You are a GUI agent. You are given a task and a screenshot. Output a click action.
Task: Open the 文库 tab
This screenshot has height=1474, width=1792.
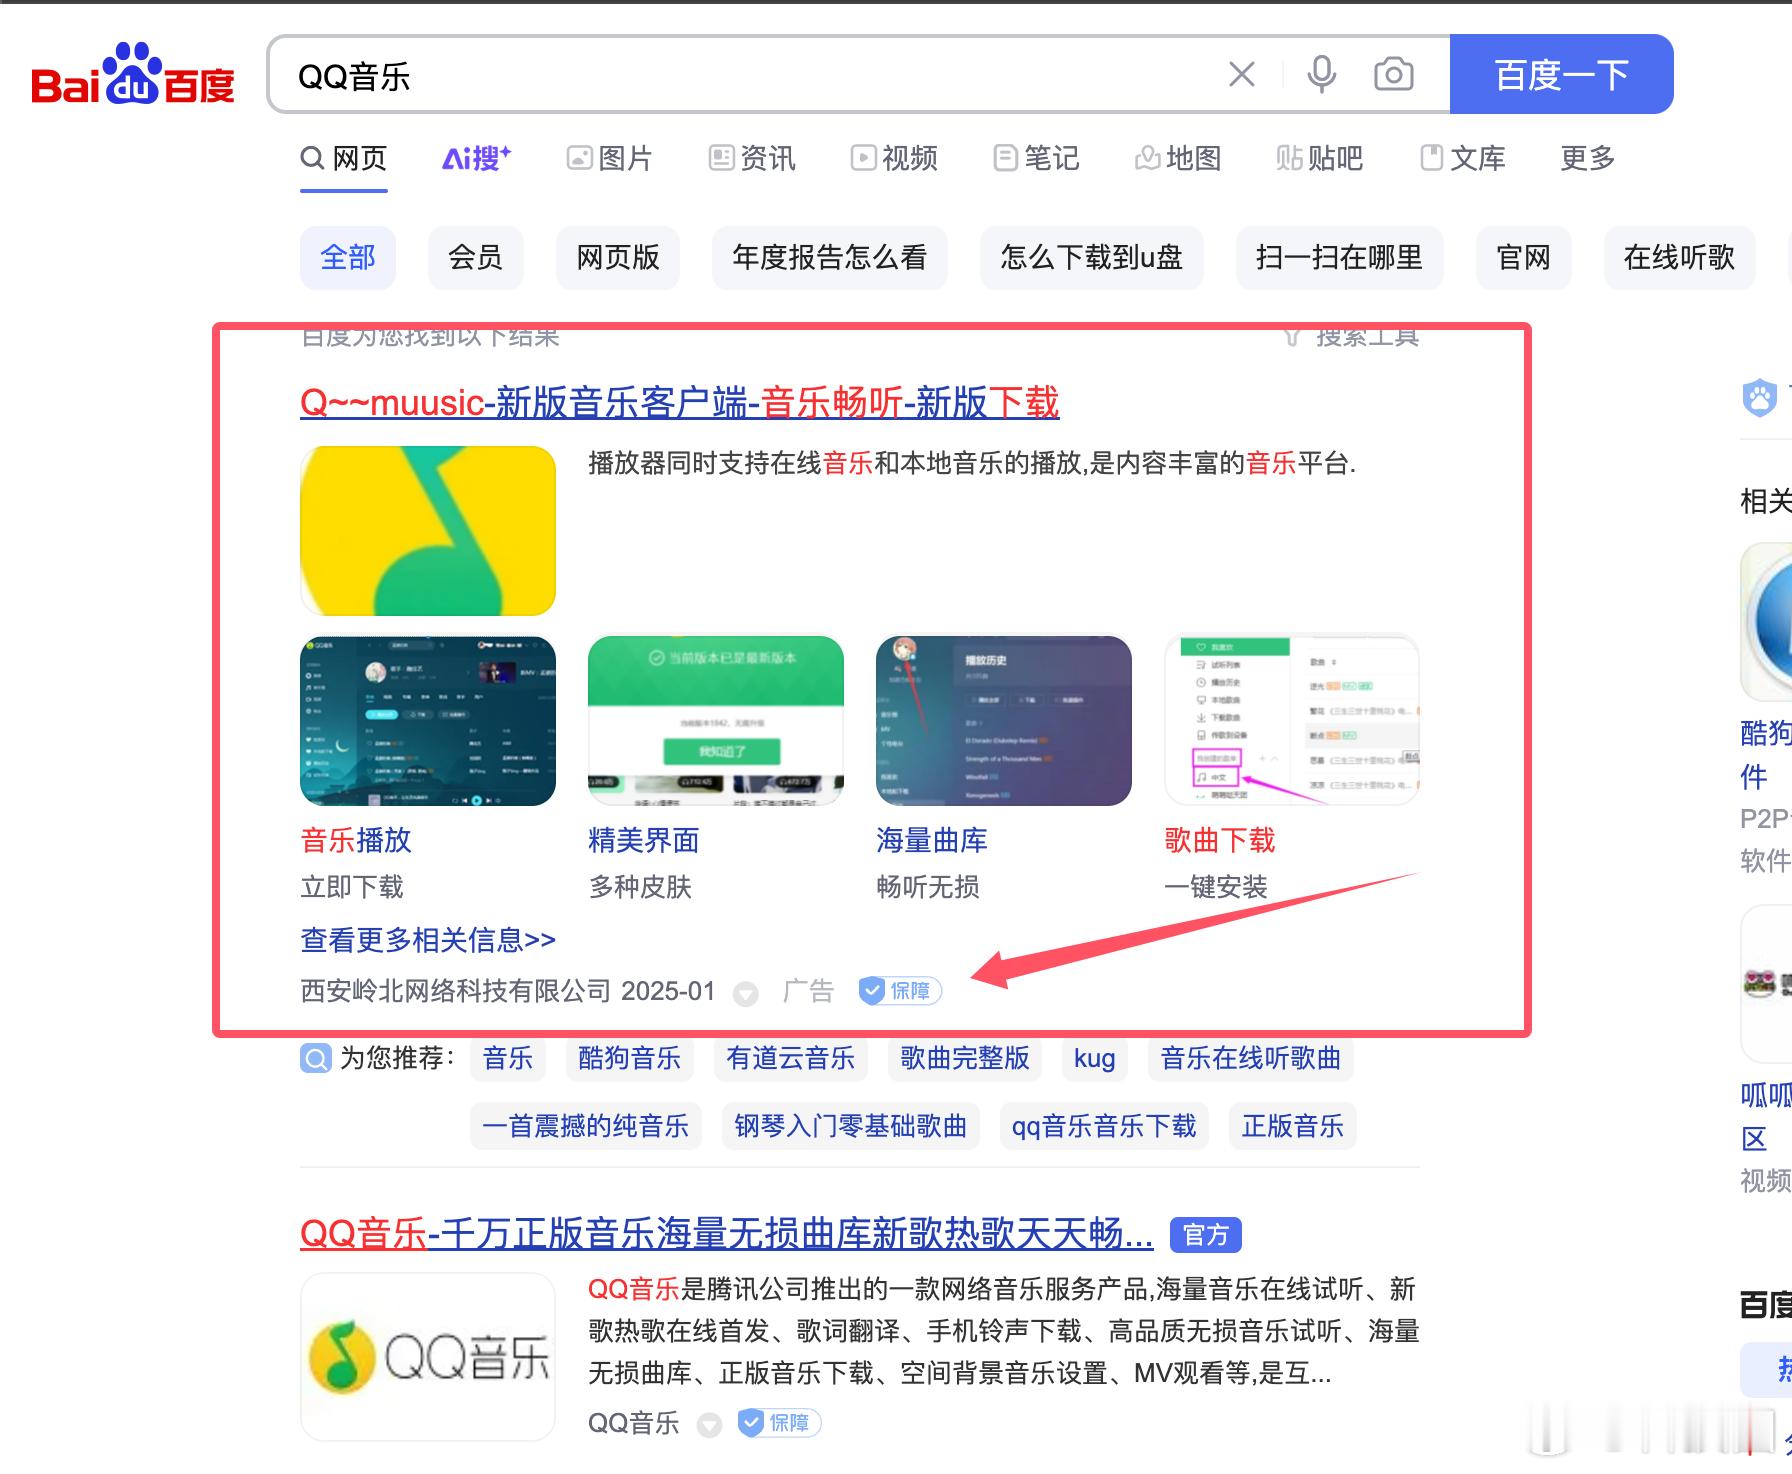click(x=1462, y=158)
